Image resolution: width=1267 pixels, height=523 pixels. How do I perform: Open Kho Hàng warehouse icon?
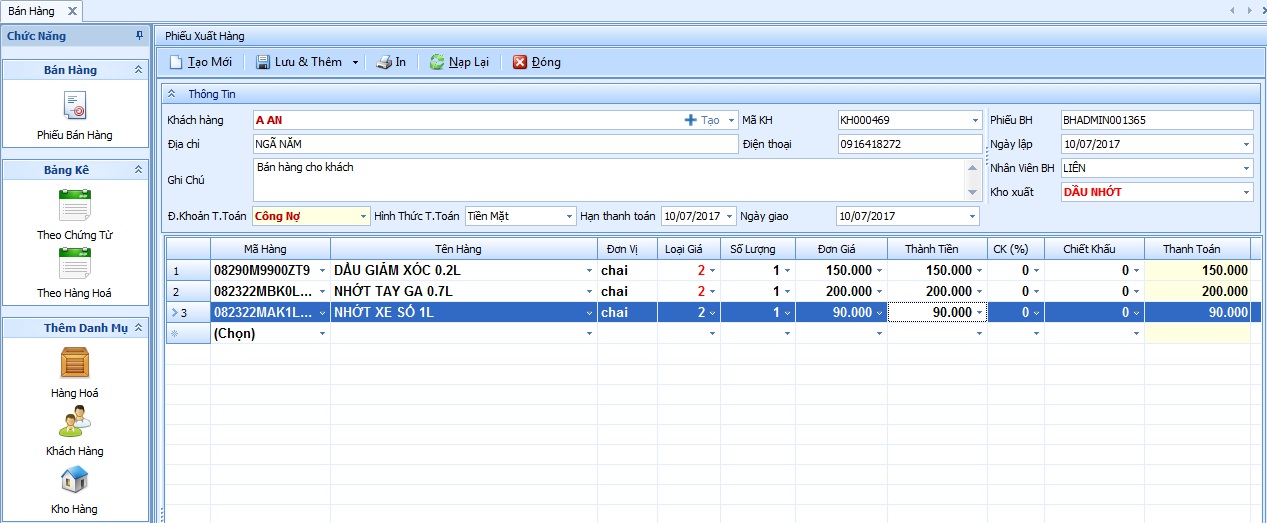click(x=75, y=480)
